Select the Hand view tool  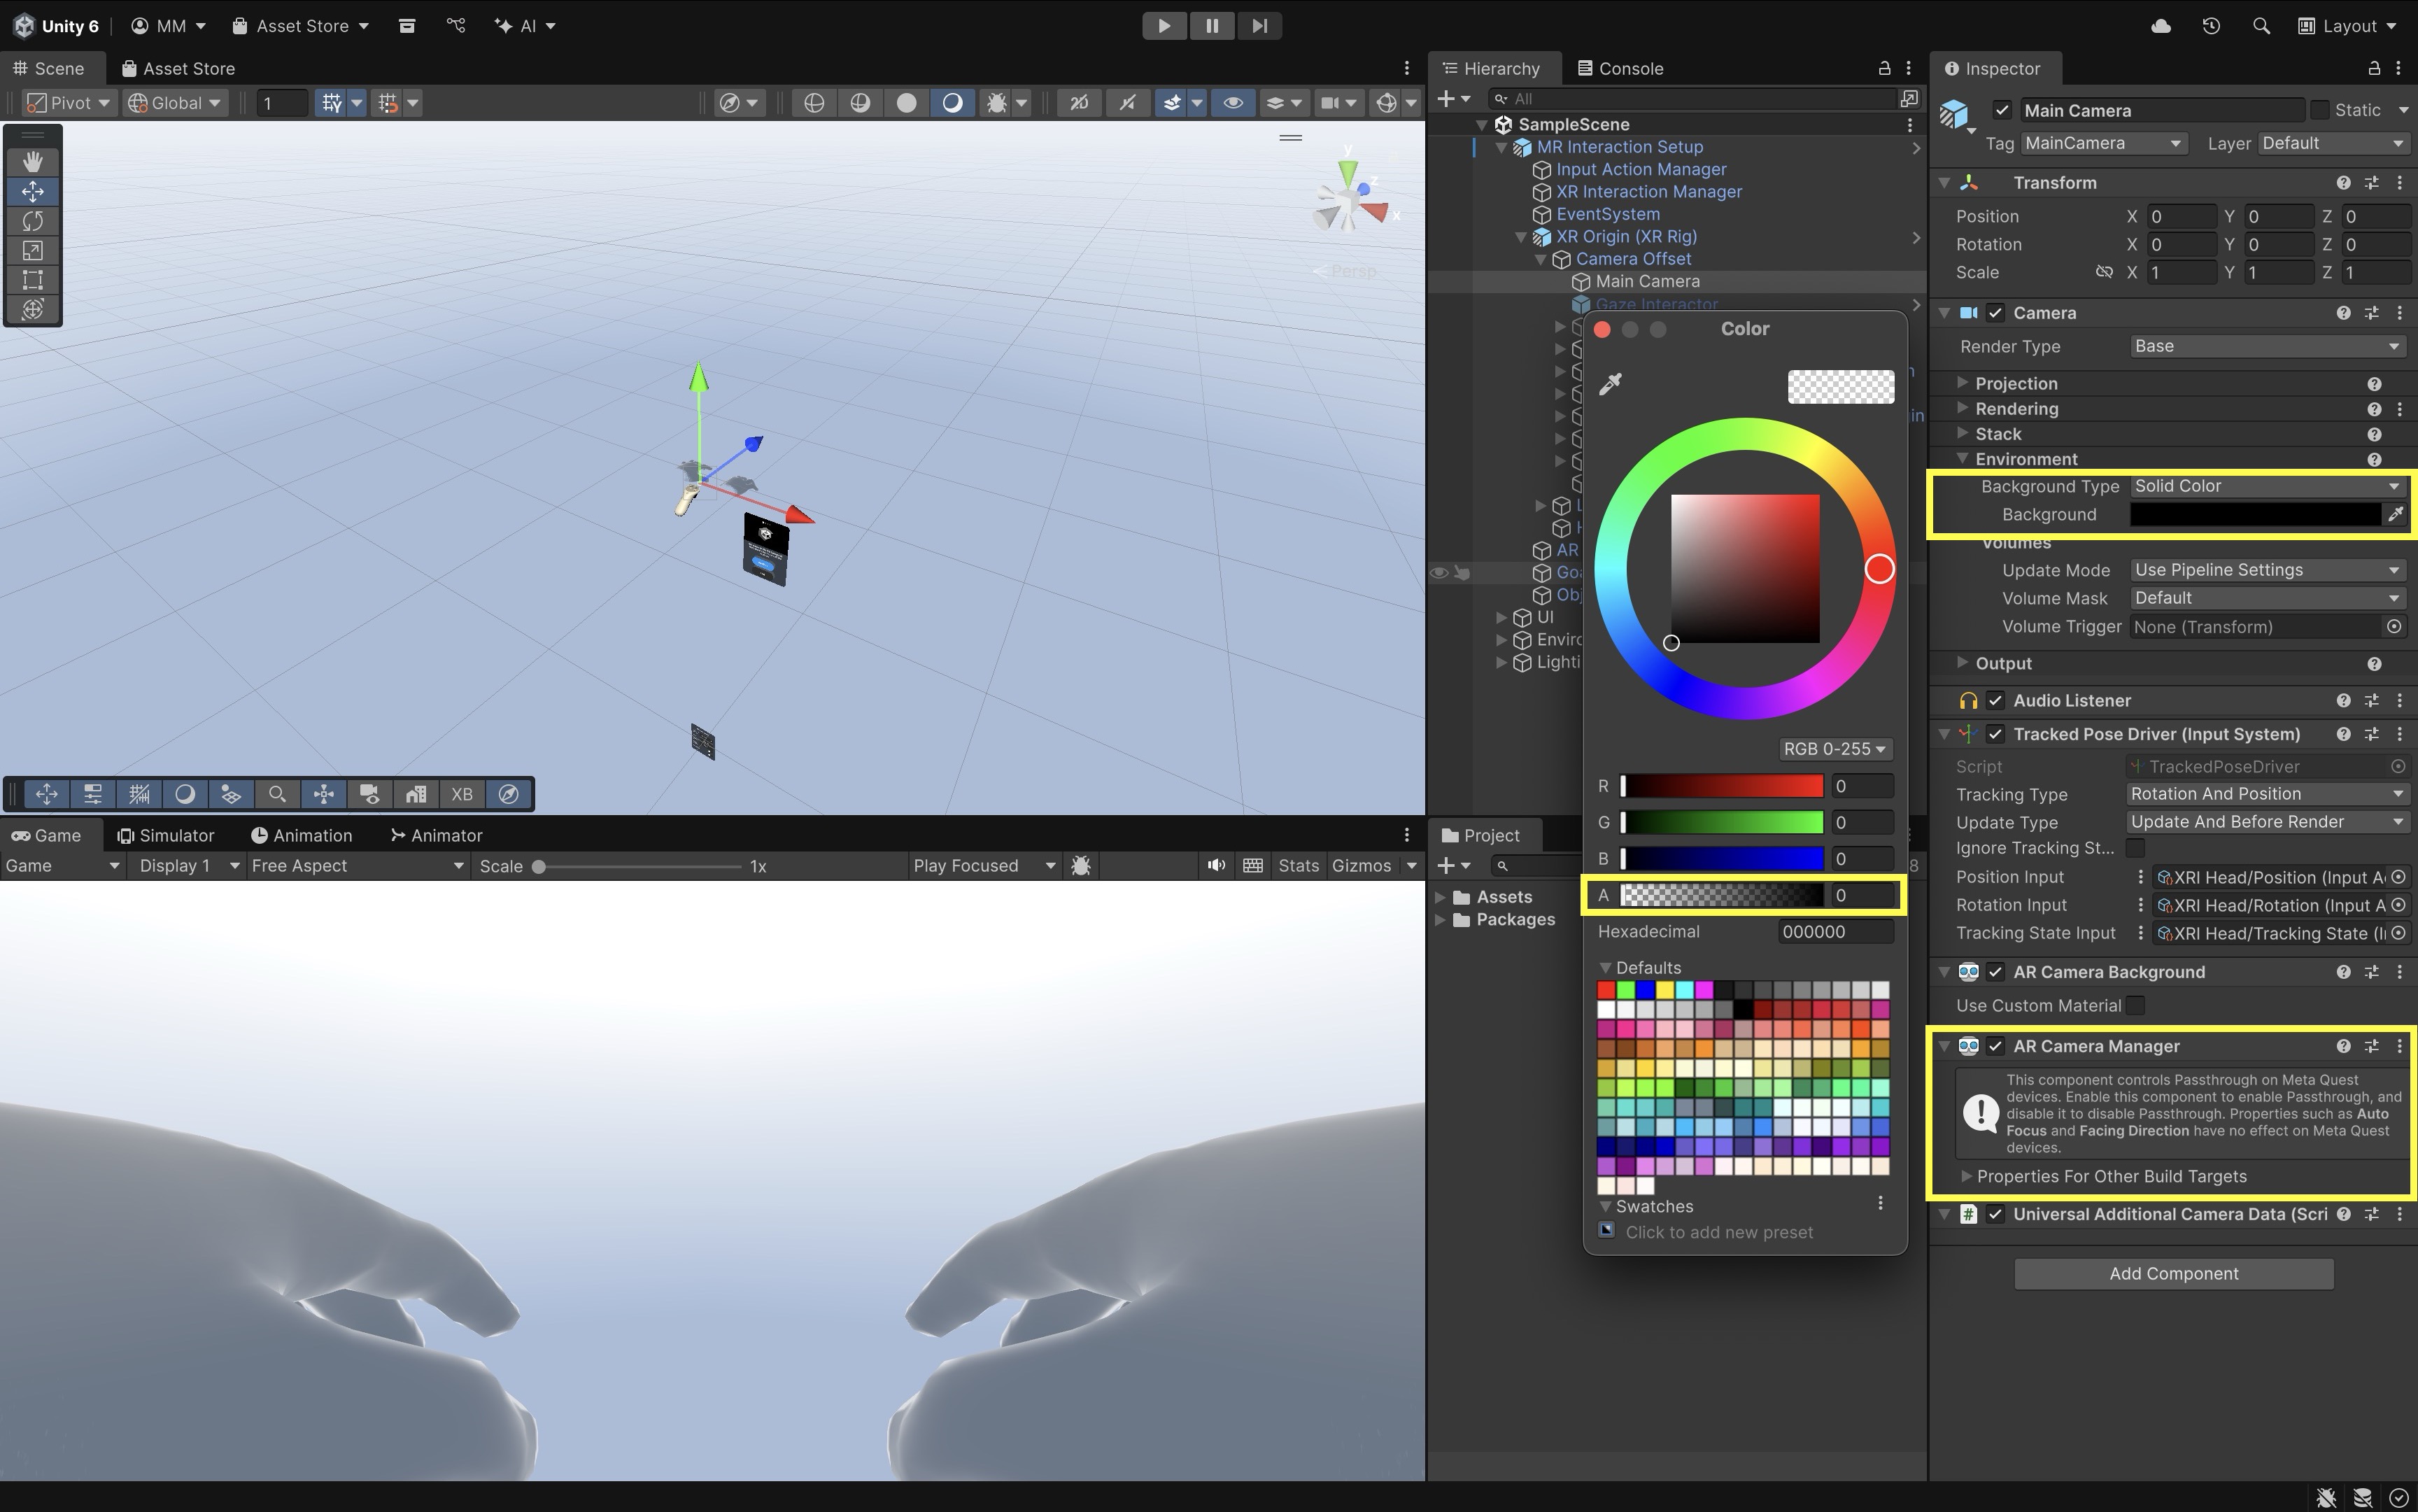32,161
